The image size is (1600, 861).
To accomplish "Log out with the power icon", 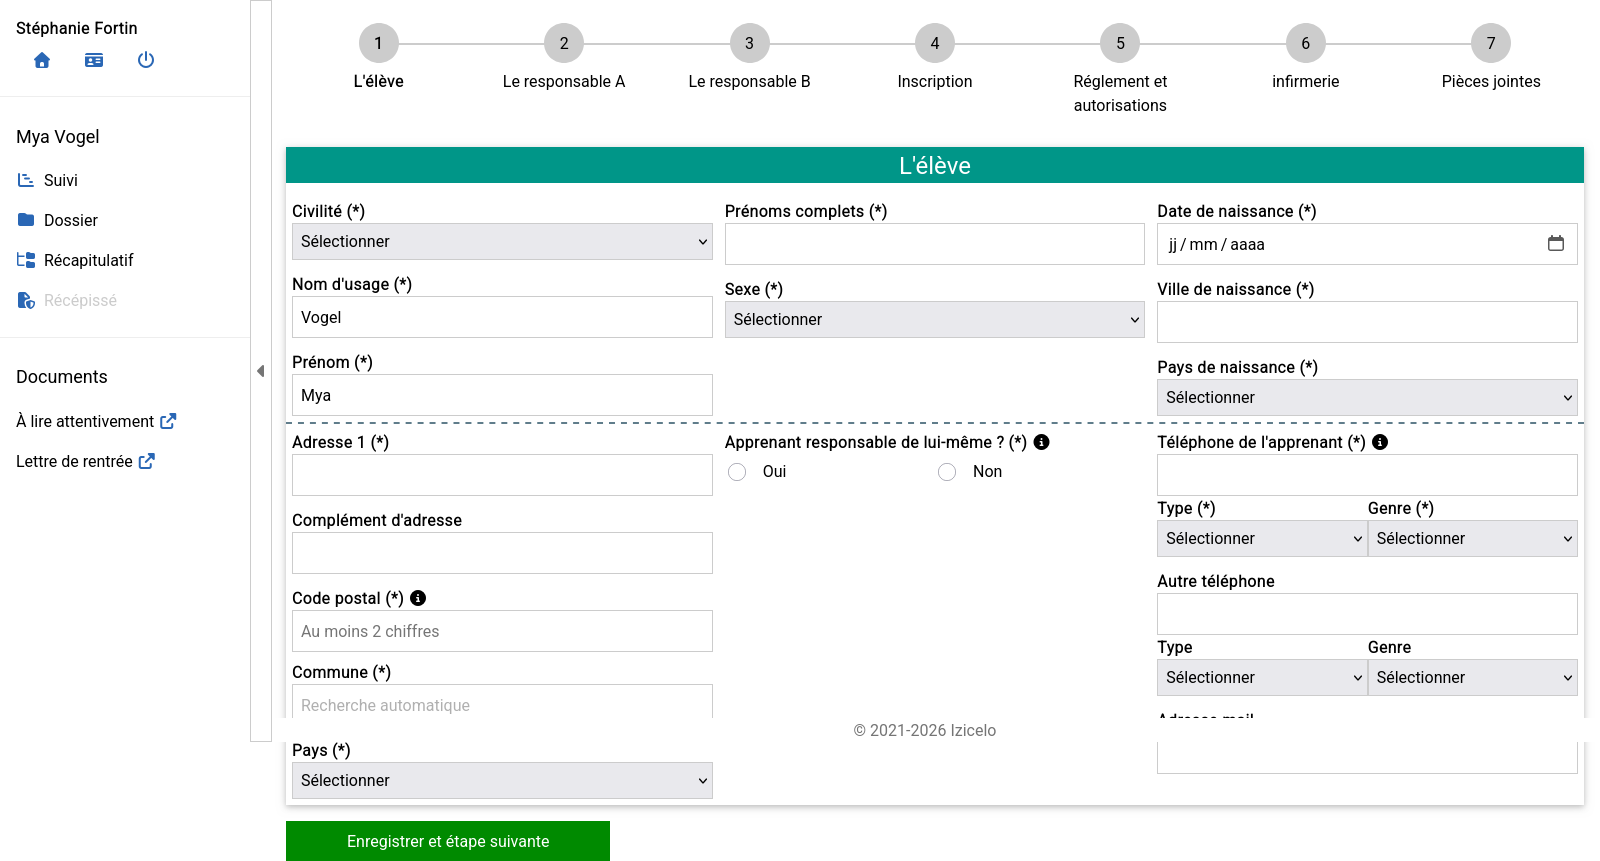I will pyautogui.click(x=146, y=60).
